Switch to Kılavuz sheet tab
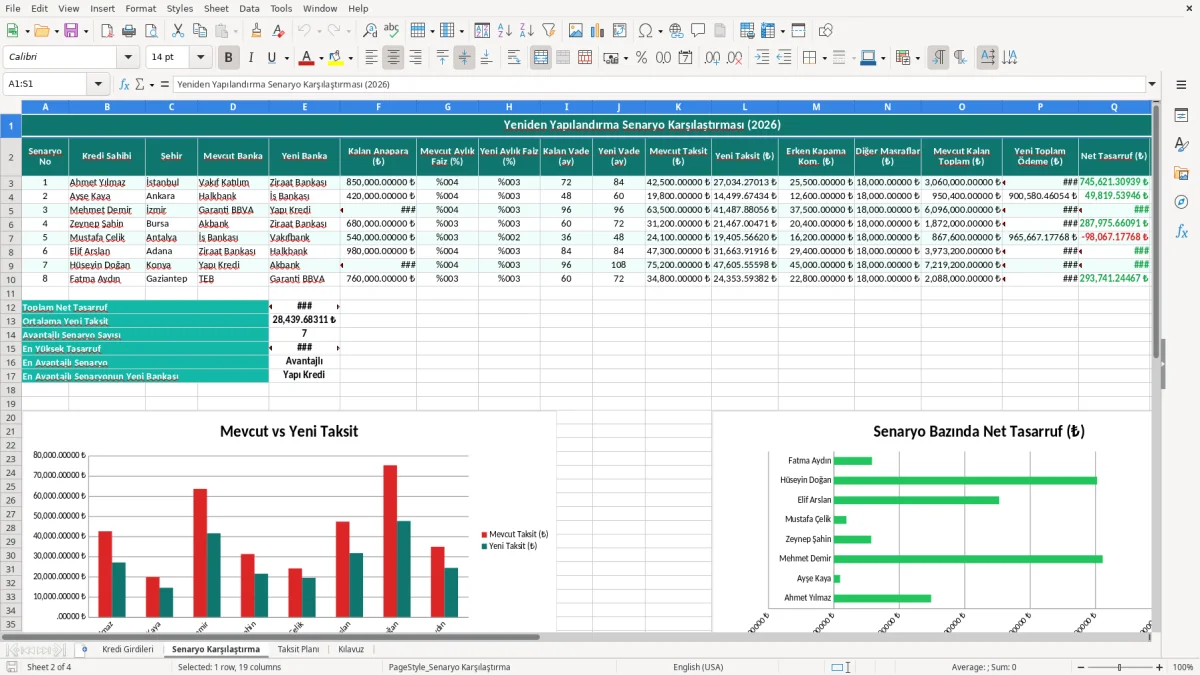The image size is (1200, 675). (351, 649)
